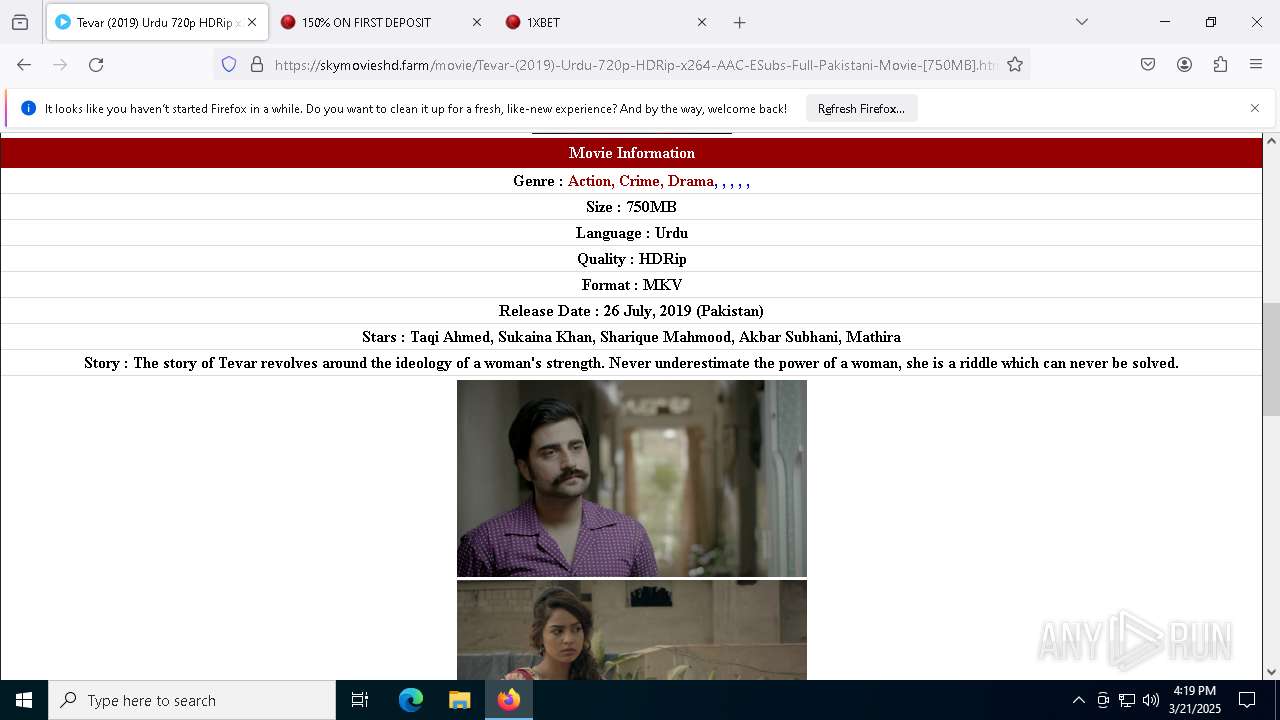Viewport: 1280px width, 720px height.
Task: Click scrollbar down arrow
Action: pyautogui.click(x=1271, y=672)
